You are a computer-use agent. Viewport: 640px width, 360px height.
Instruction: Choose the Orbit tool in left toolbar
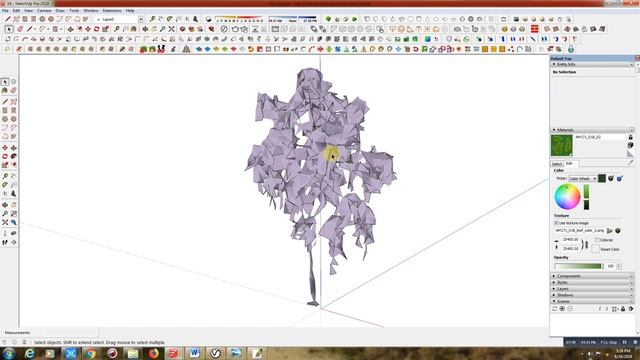click(5, 205)
